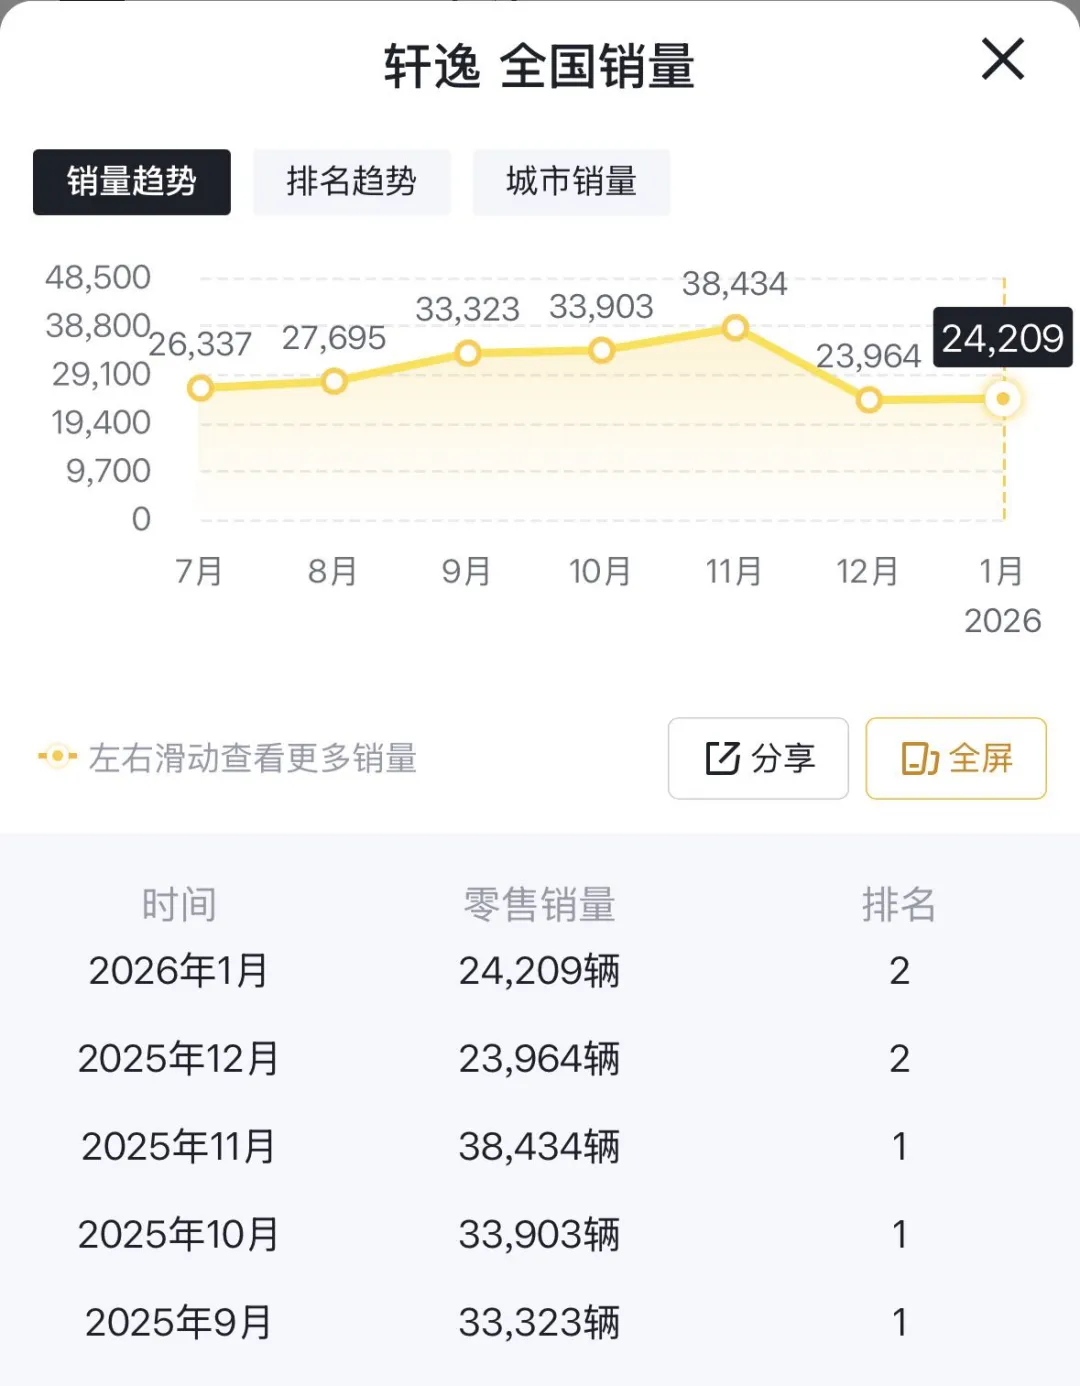This screenshot has width=1080, height=1386.
Task: Select the 2025年12月 table row
Action: [x=540, y=1058]
